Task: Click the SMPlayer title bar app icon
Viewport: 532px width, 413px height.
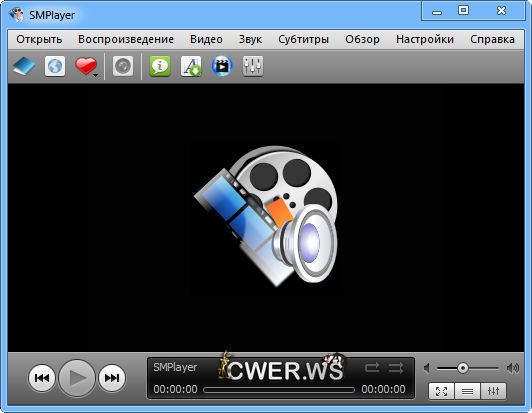Action: point(17,15)
